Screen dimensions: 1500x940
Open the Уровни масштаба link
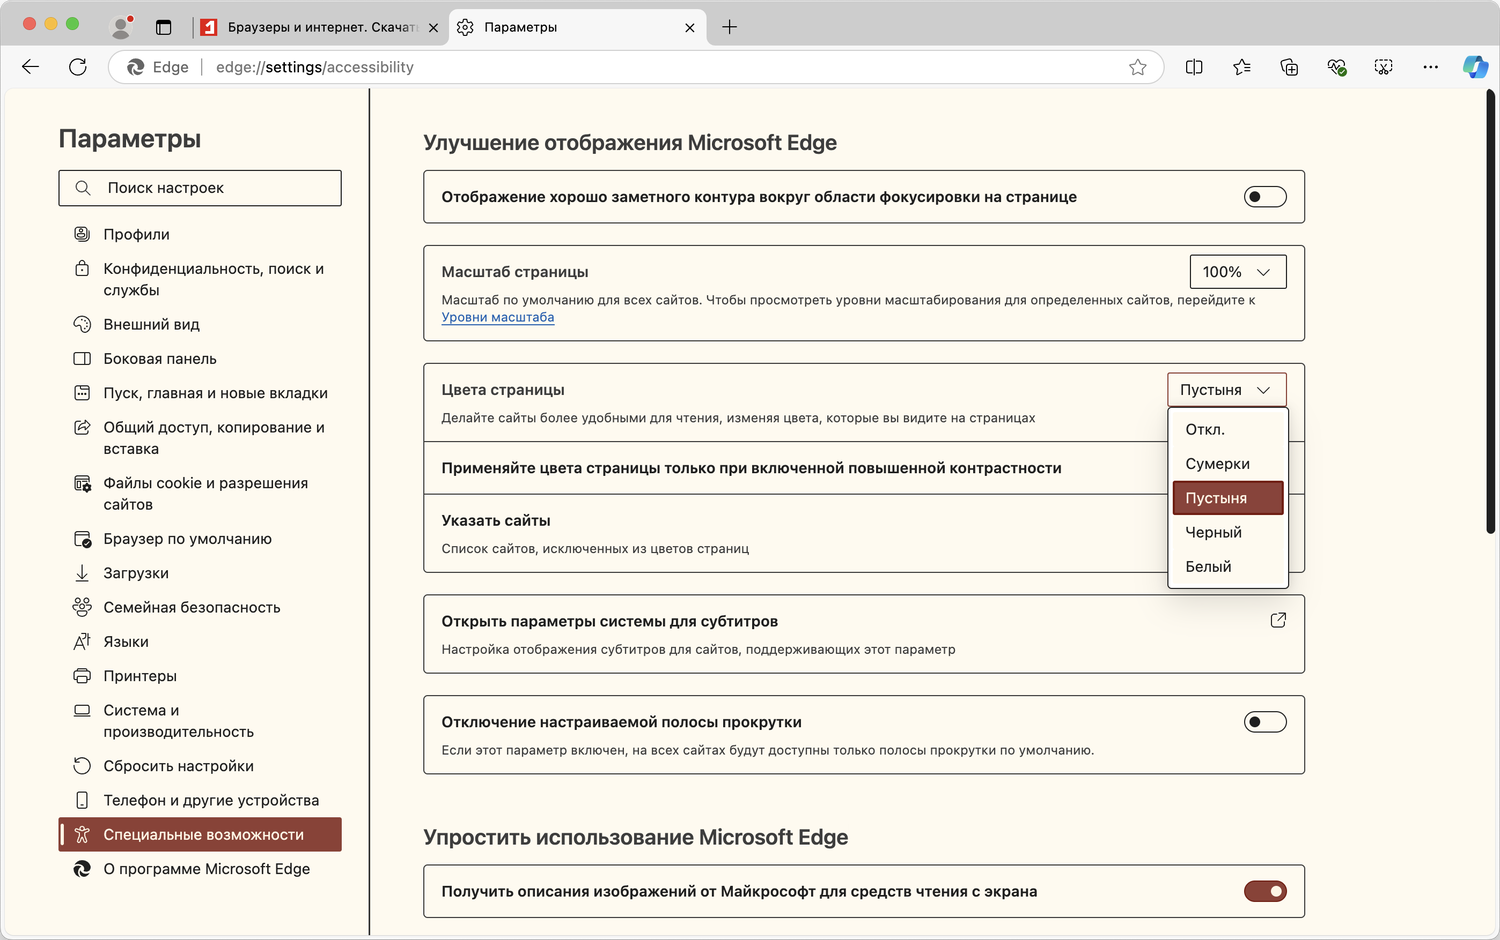click(498, 317)
